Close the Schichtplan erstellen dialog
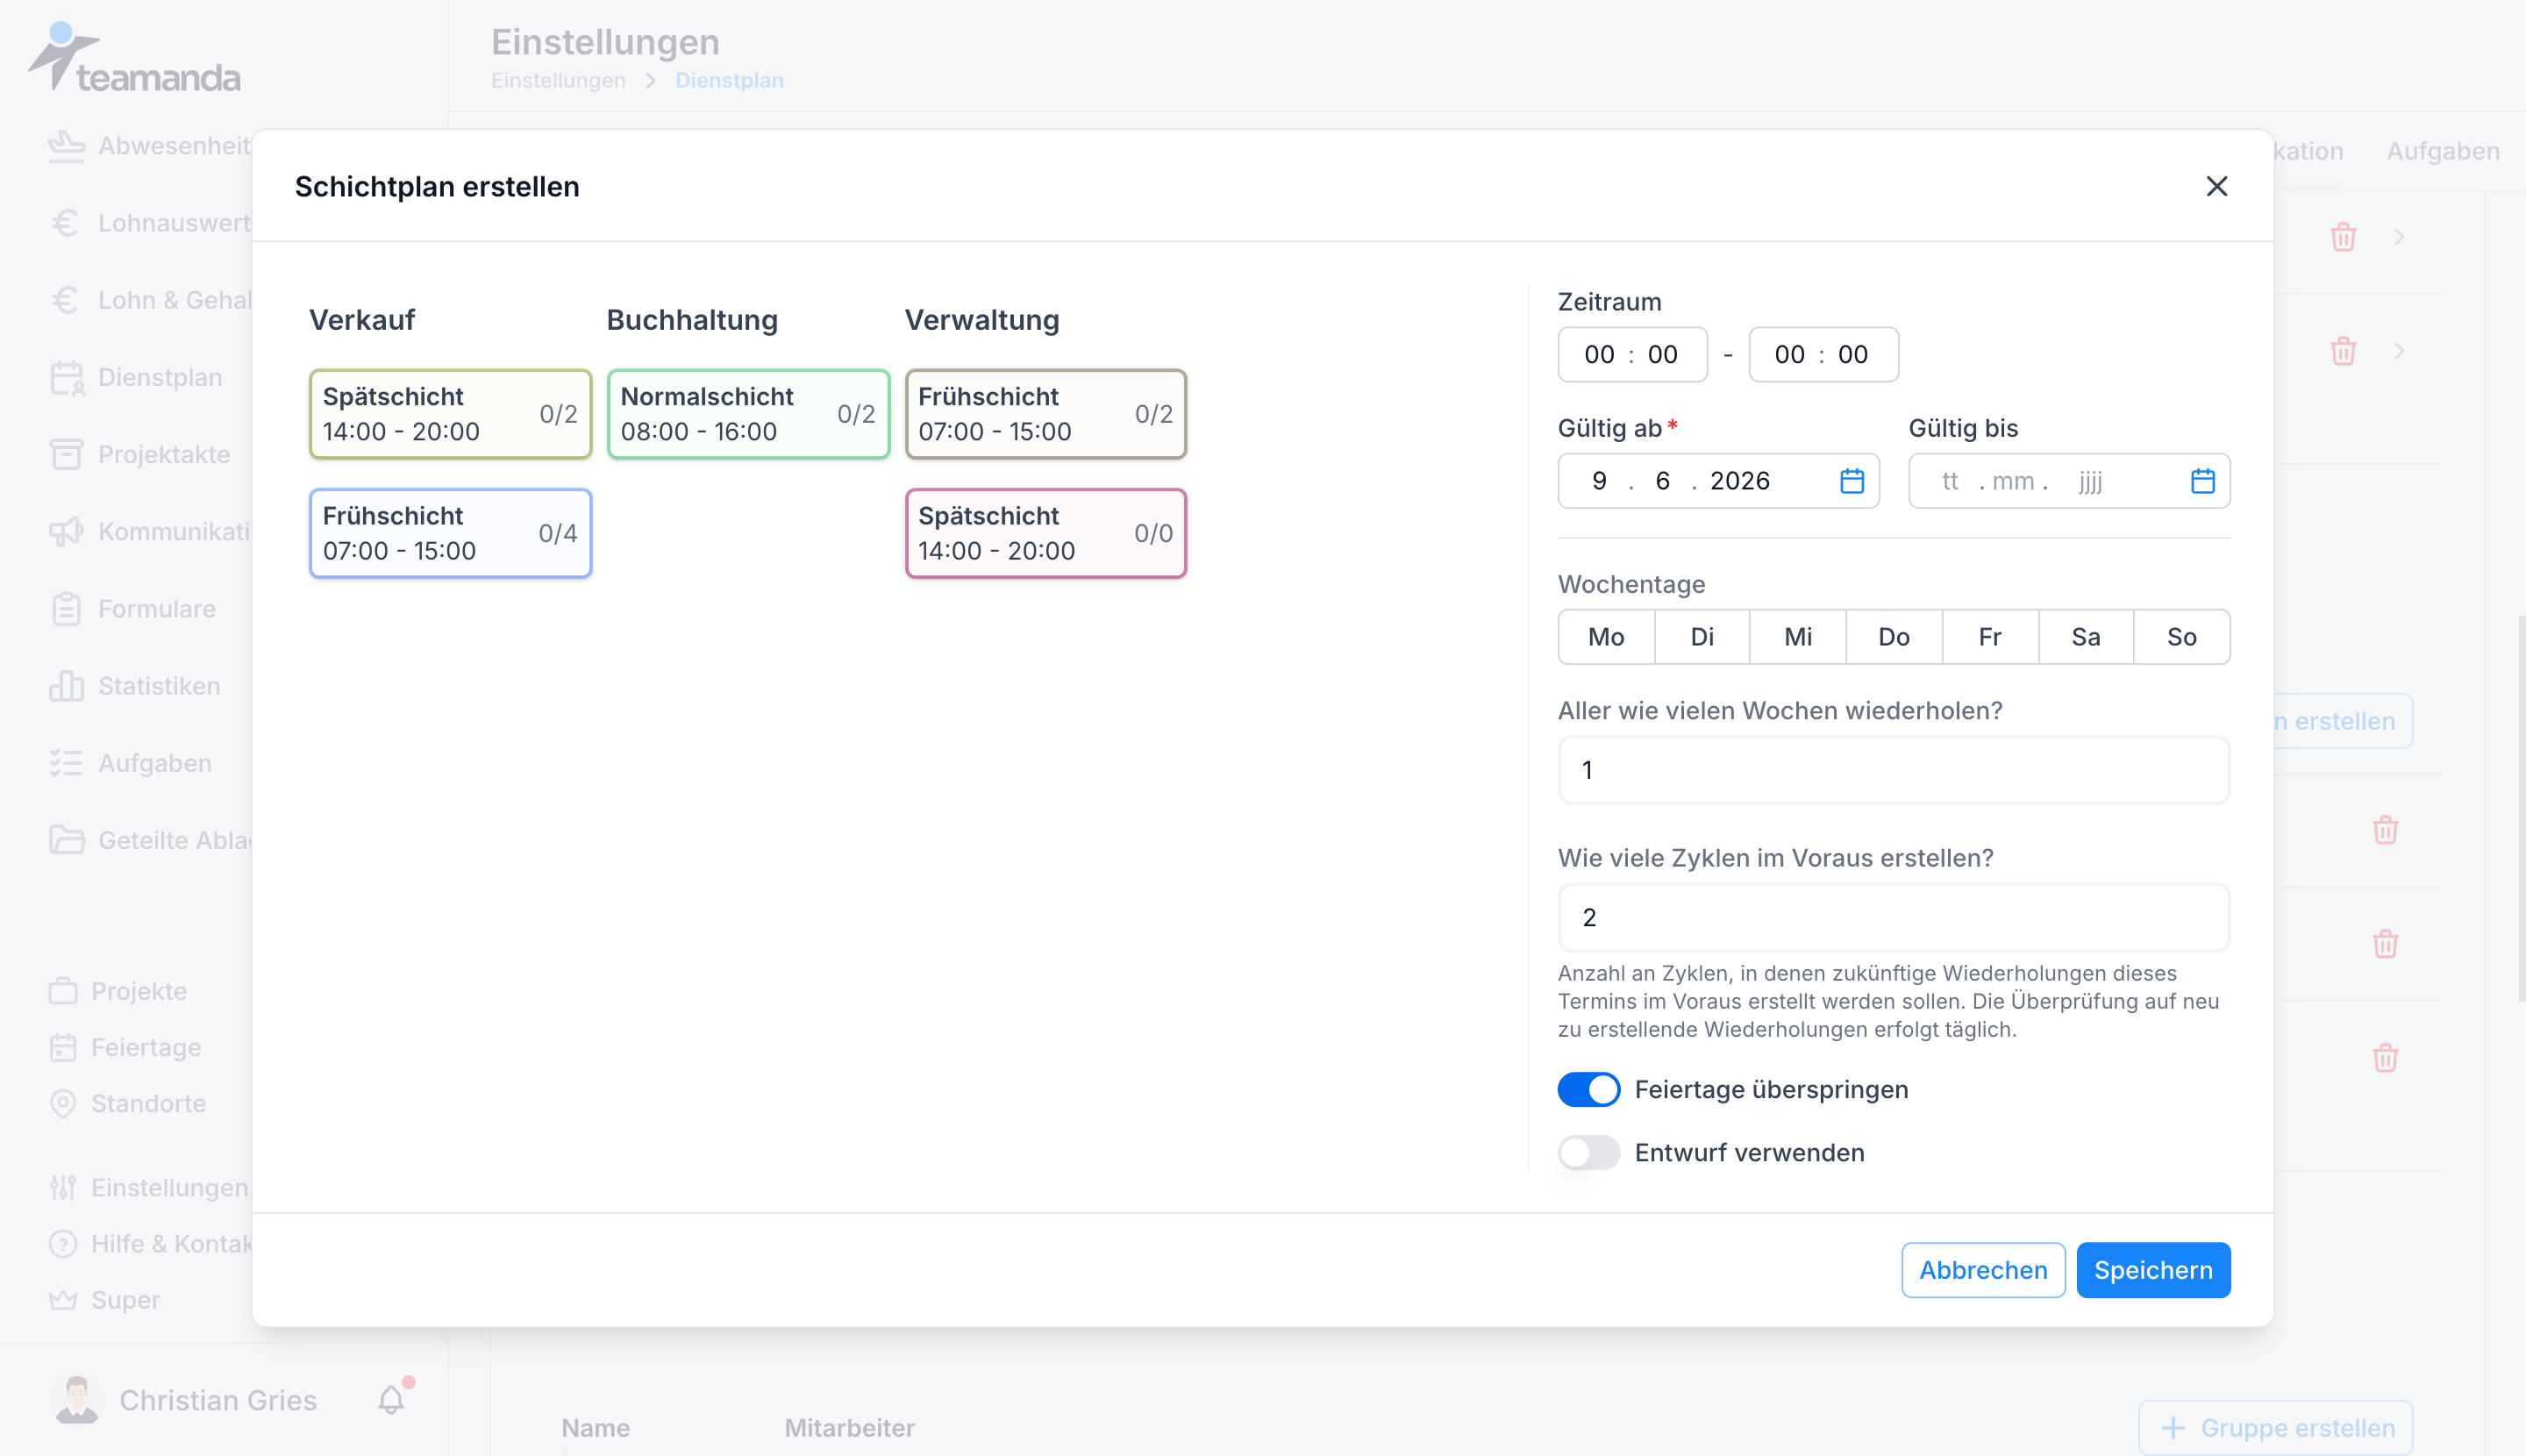 [2216, 186]
